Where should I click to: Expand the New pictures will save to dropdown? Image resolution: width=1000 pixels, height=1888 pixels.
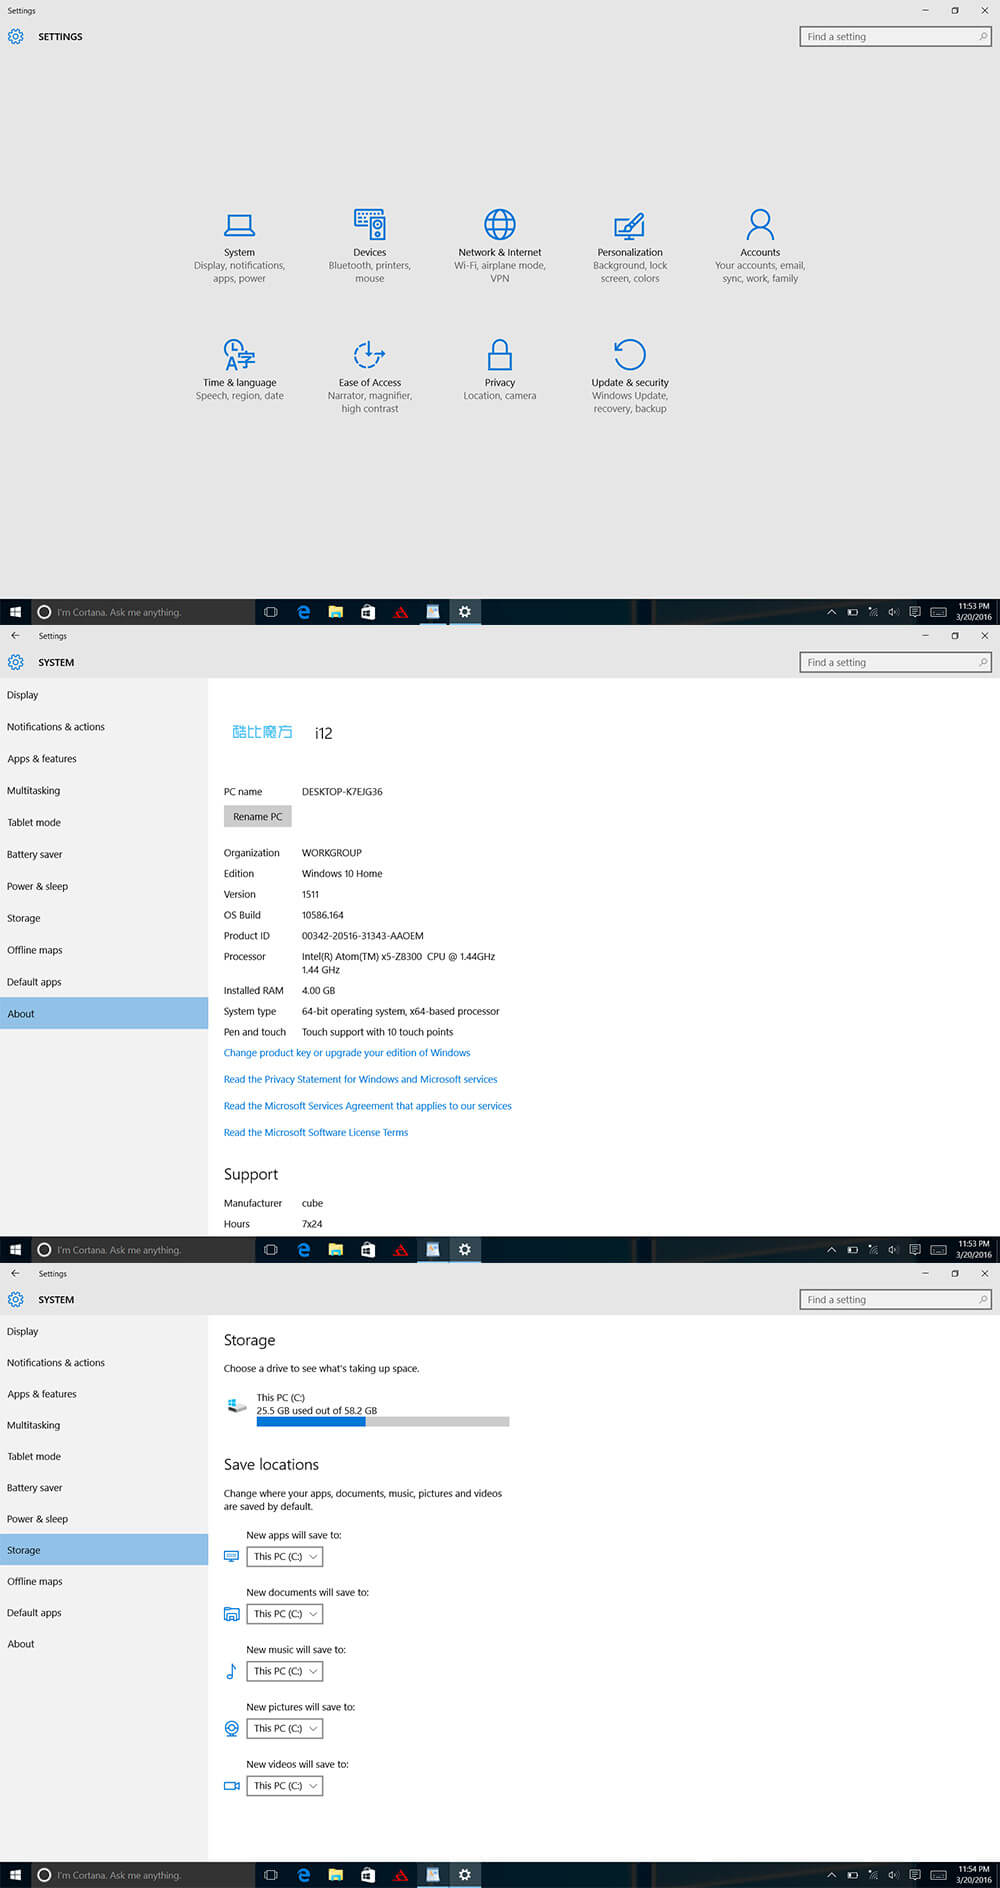pos(285,1728)
